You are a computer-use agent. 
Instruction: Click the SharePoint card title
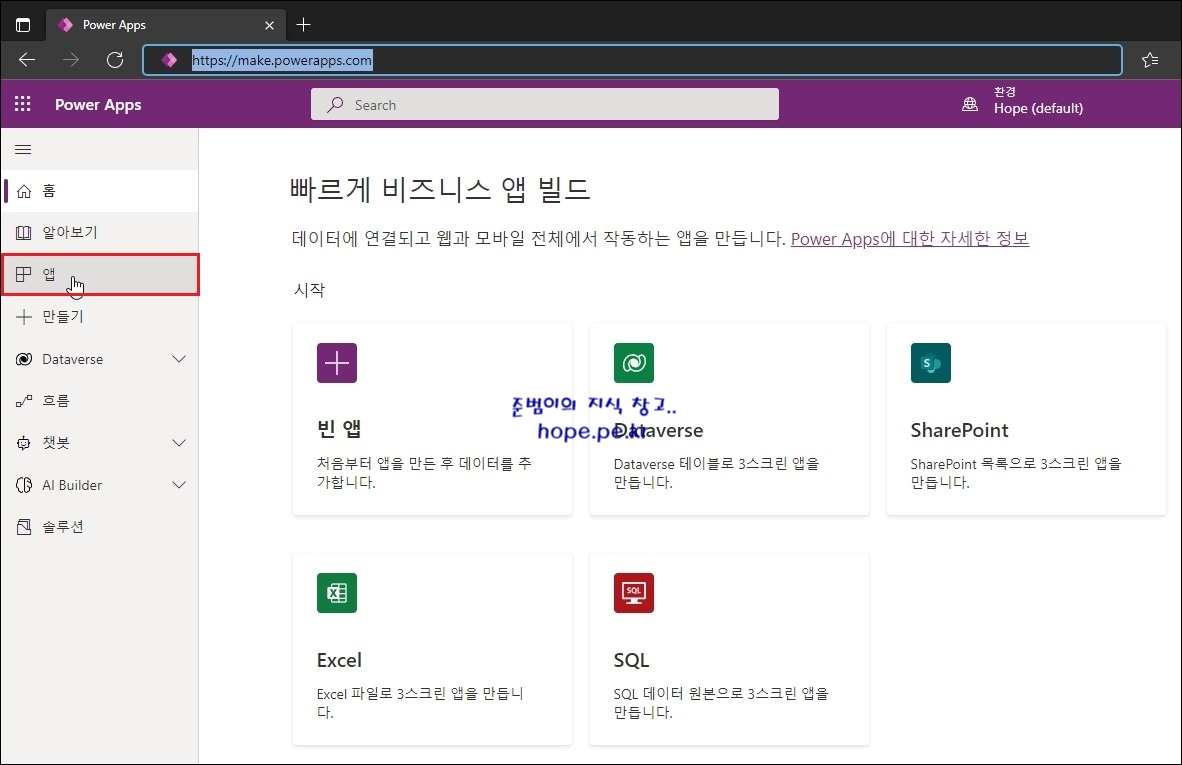(x=959, y=430)
